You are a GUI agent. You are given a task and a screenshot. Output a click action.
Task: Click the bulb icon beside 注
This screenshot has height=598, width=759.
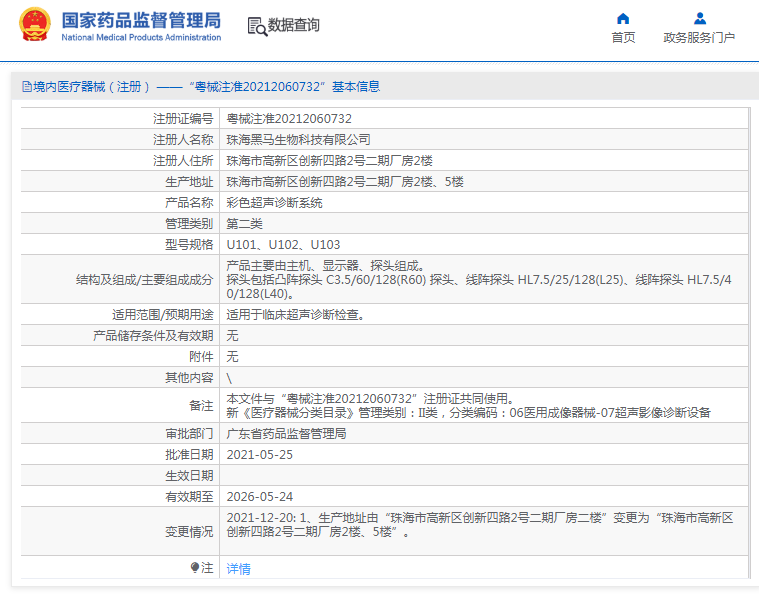(x=195, y=567)
